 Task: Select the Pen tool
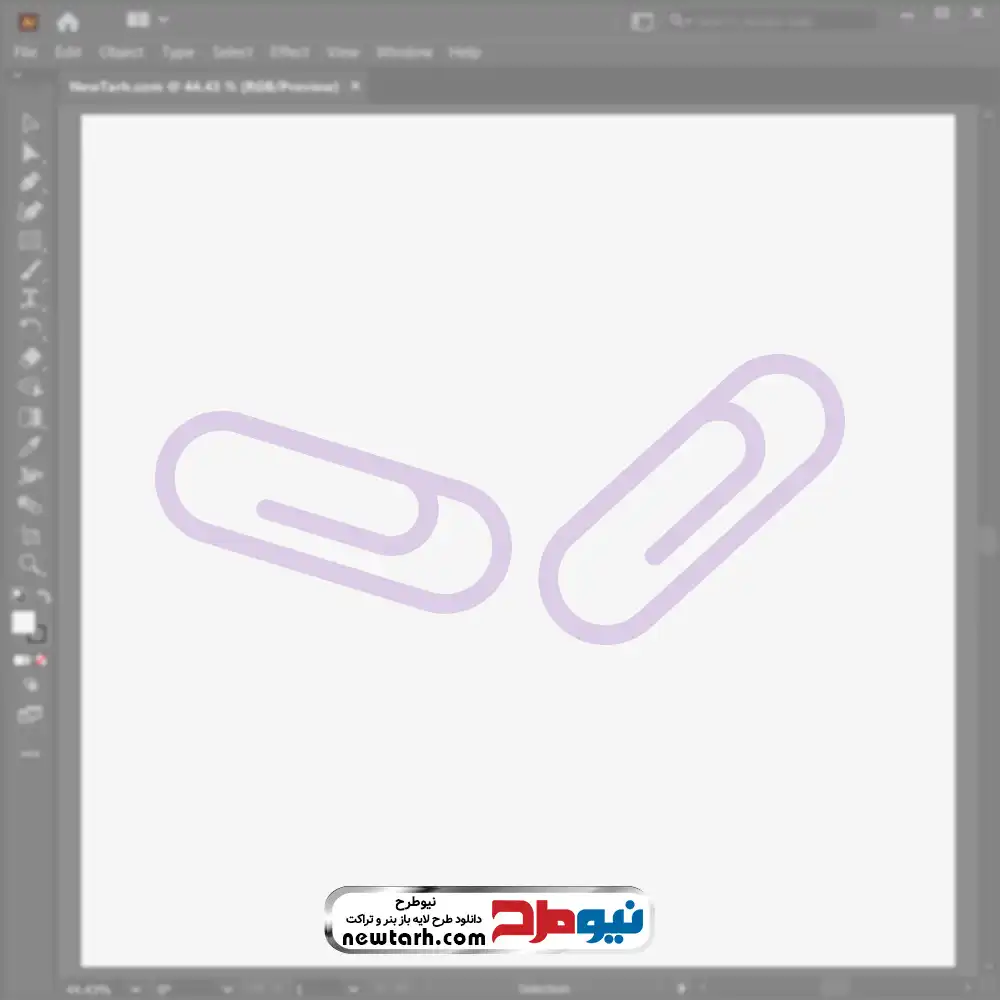tap(30, 182)
